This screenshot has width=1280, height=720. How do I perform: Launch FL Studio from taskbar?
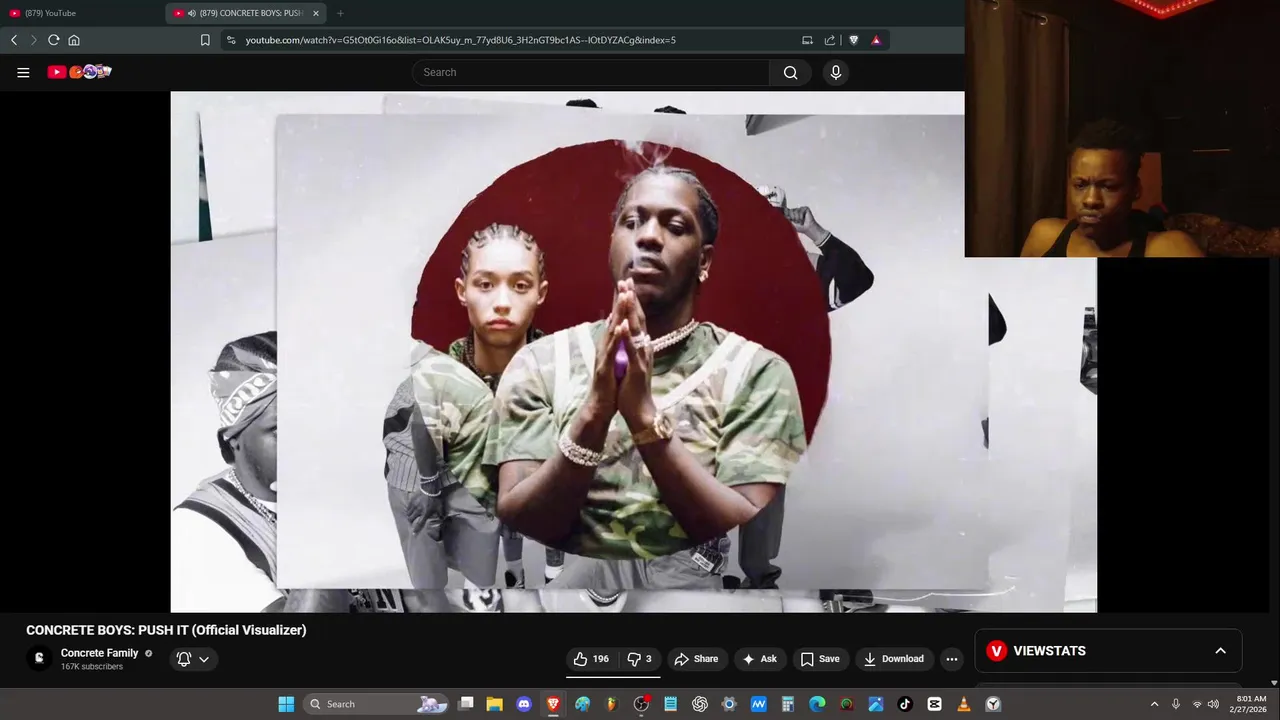[612, 704]
